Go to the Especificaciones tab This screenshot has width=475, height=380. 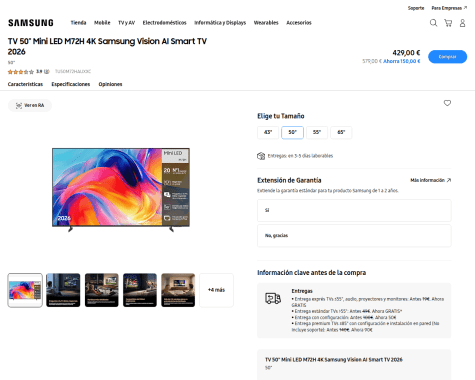coord(71,84)
